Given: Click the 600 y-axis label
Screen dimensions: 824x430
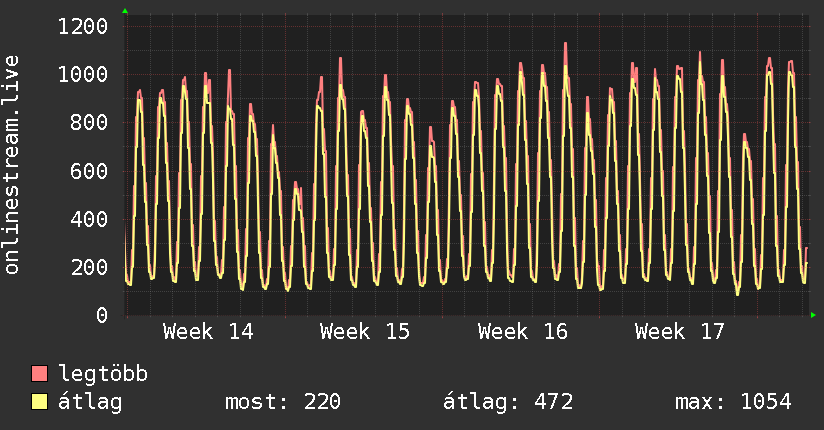Looking at the screenshot, I should point(89,171).
